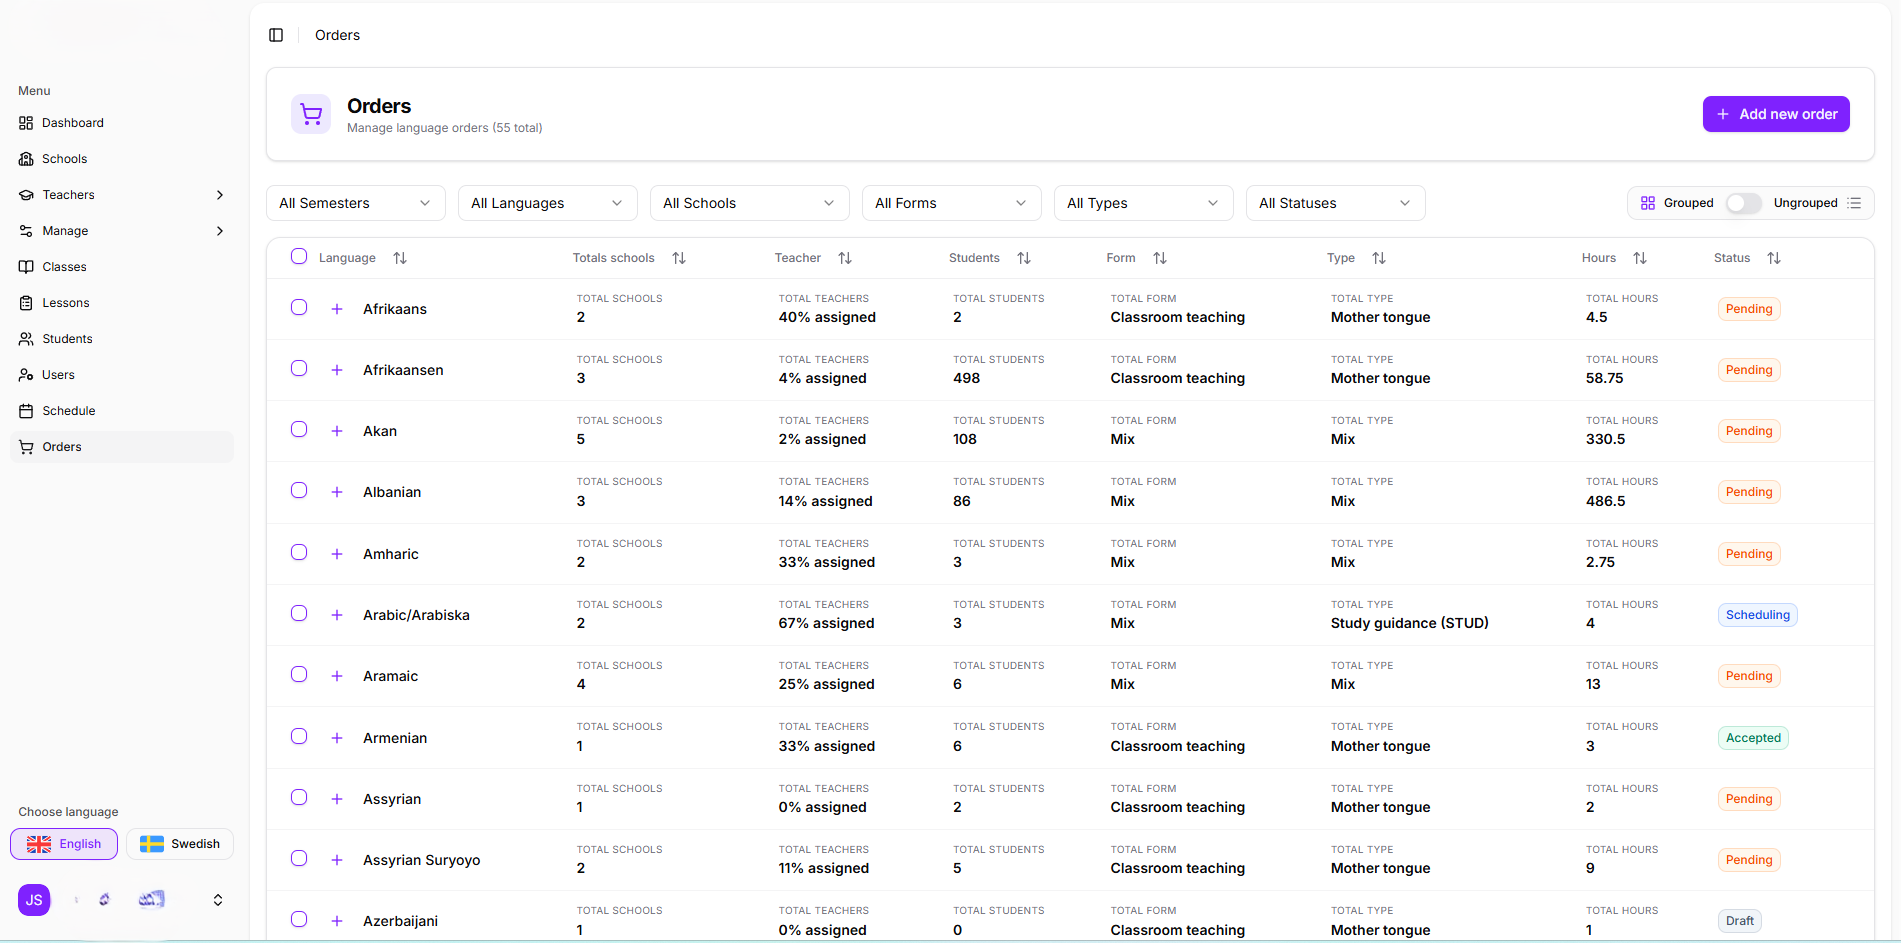Open the All Semesters dropdown

tap(356, 203)
